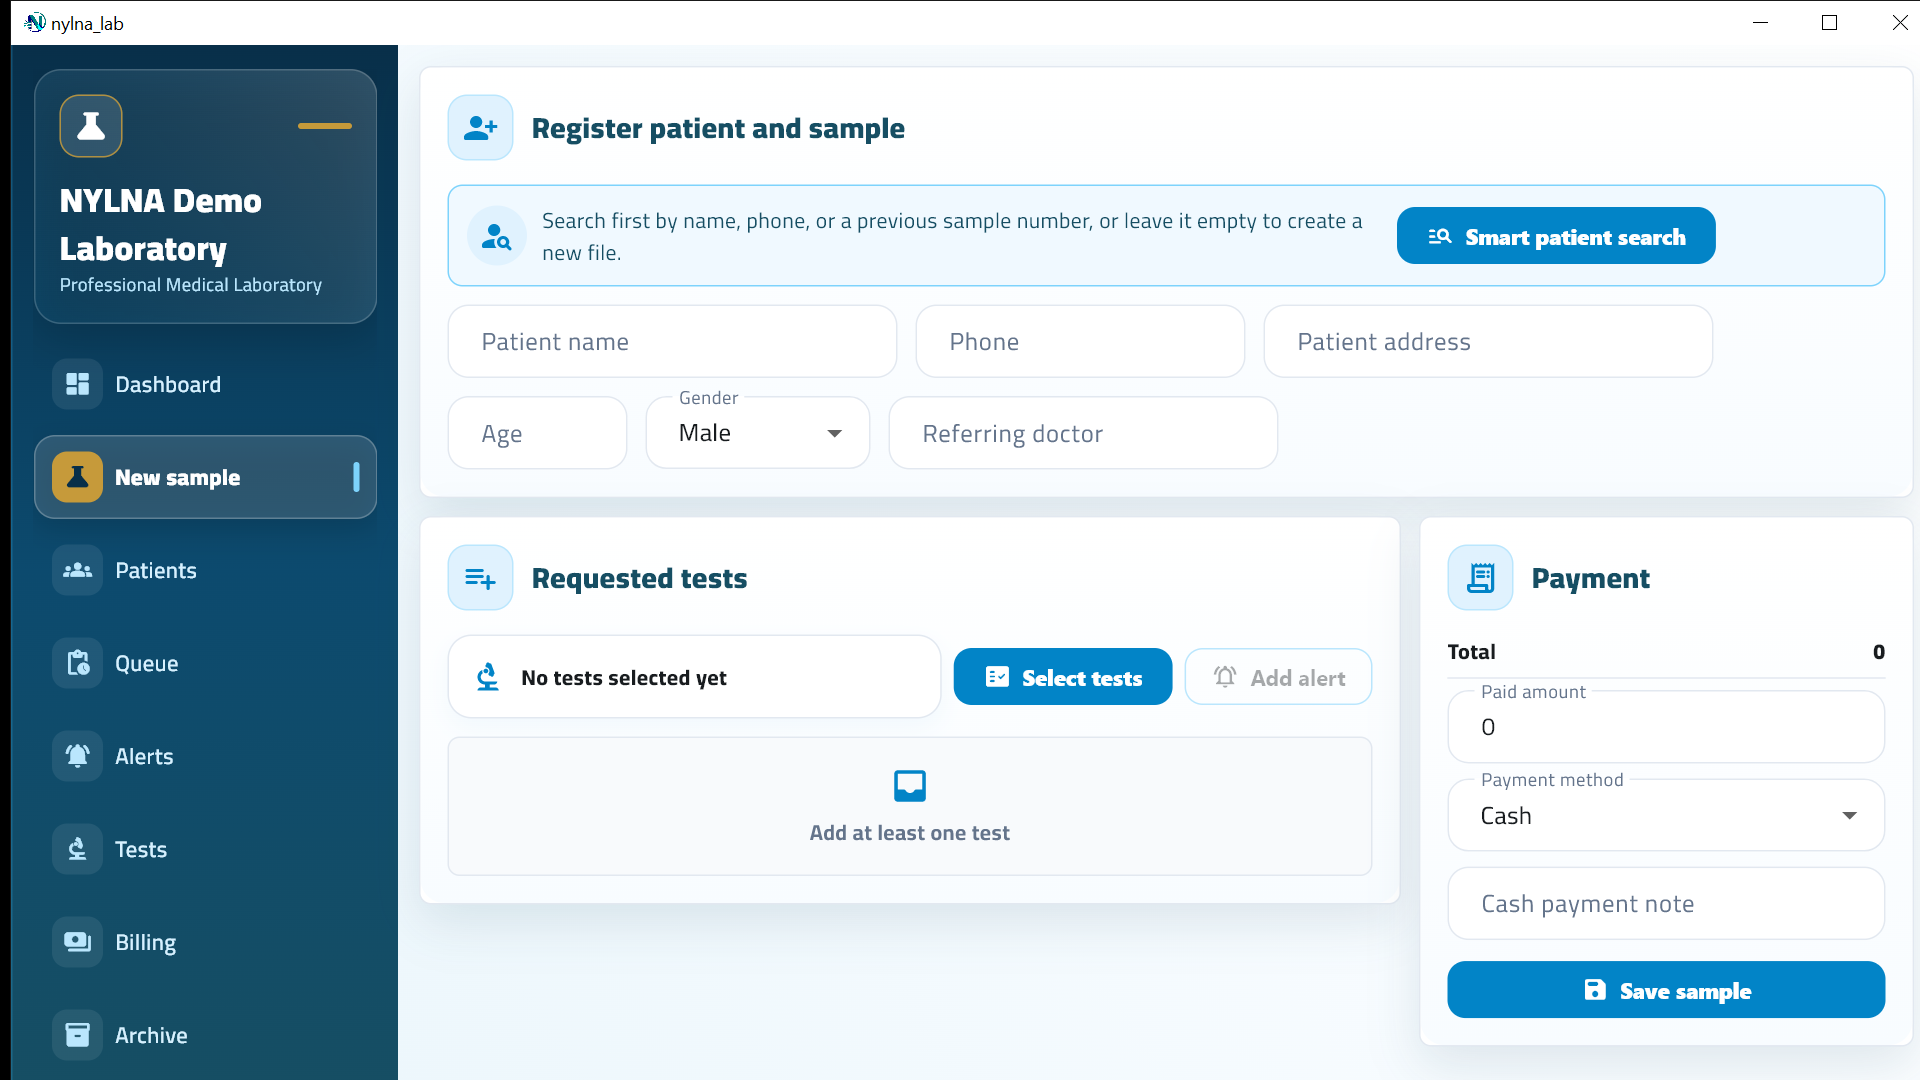Click the Payment receipt icon
Viewport: 1920px width, 1080px height.
point(1481,578)
